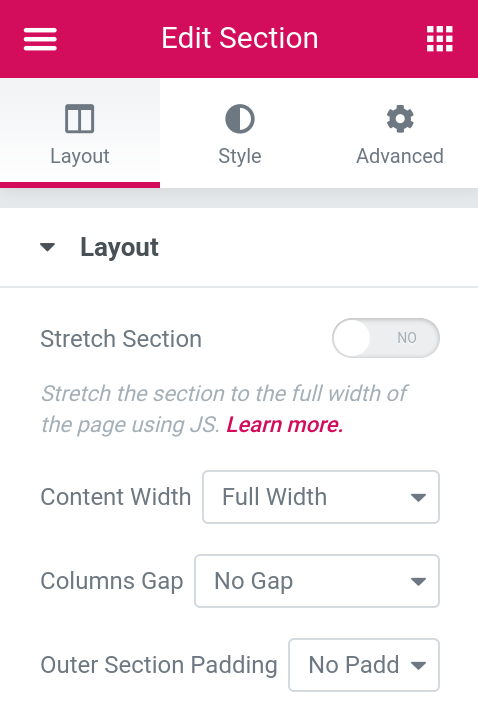This screenshot has height=706, width=478.
Task: Open the hamburger menu icon
Action: point(41,39)
